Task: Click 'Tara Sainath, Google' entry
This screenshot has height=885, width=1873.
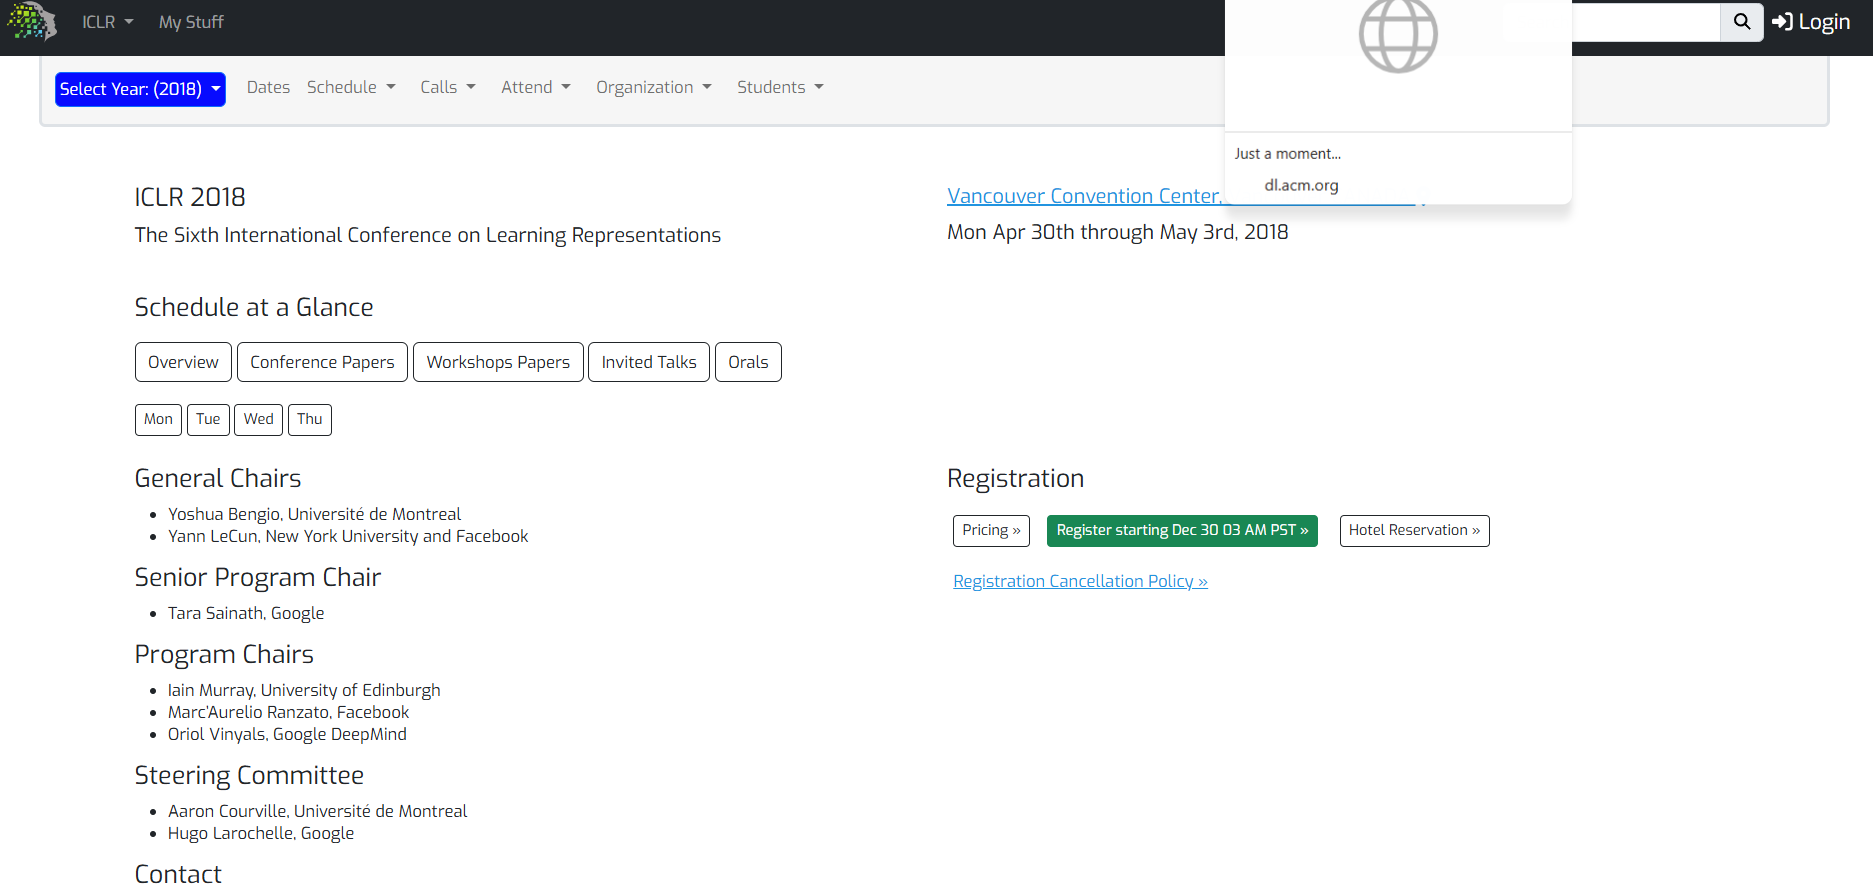Action: coord(246,613)
